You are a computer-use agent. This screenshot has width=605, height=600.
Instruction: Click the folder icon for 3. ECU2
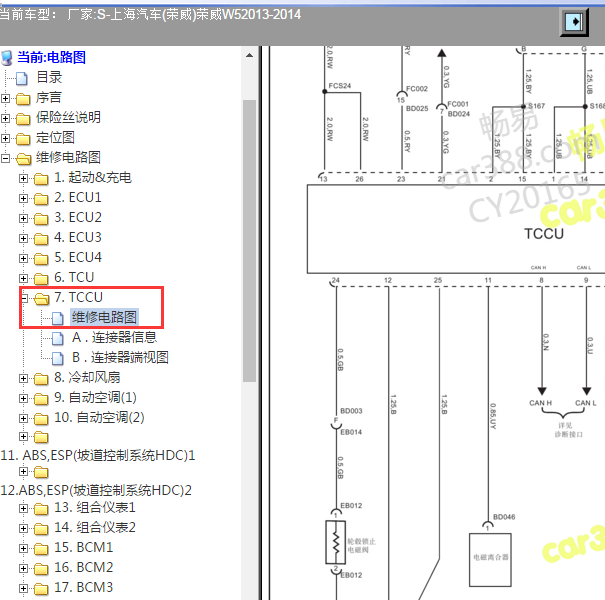pos(41,219)
